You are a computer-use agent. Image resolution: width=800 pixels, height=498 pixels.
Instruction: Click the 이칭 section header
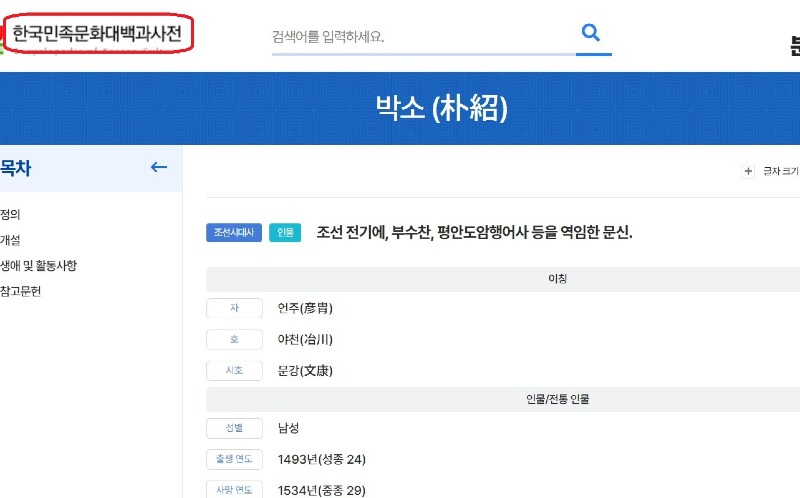(558, 280)
